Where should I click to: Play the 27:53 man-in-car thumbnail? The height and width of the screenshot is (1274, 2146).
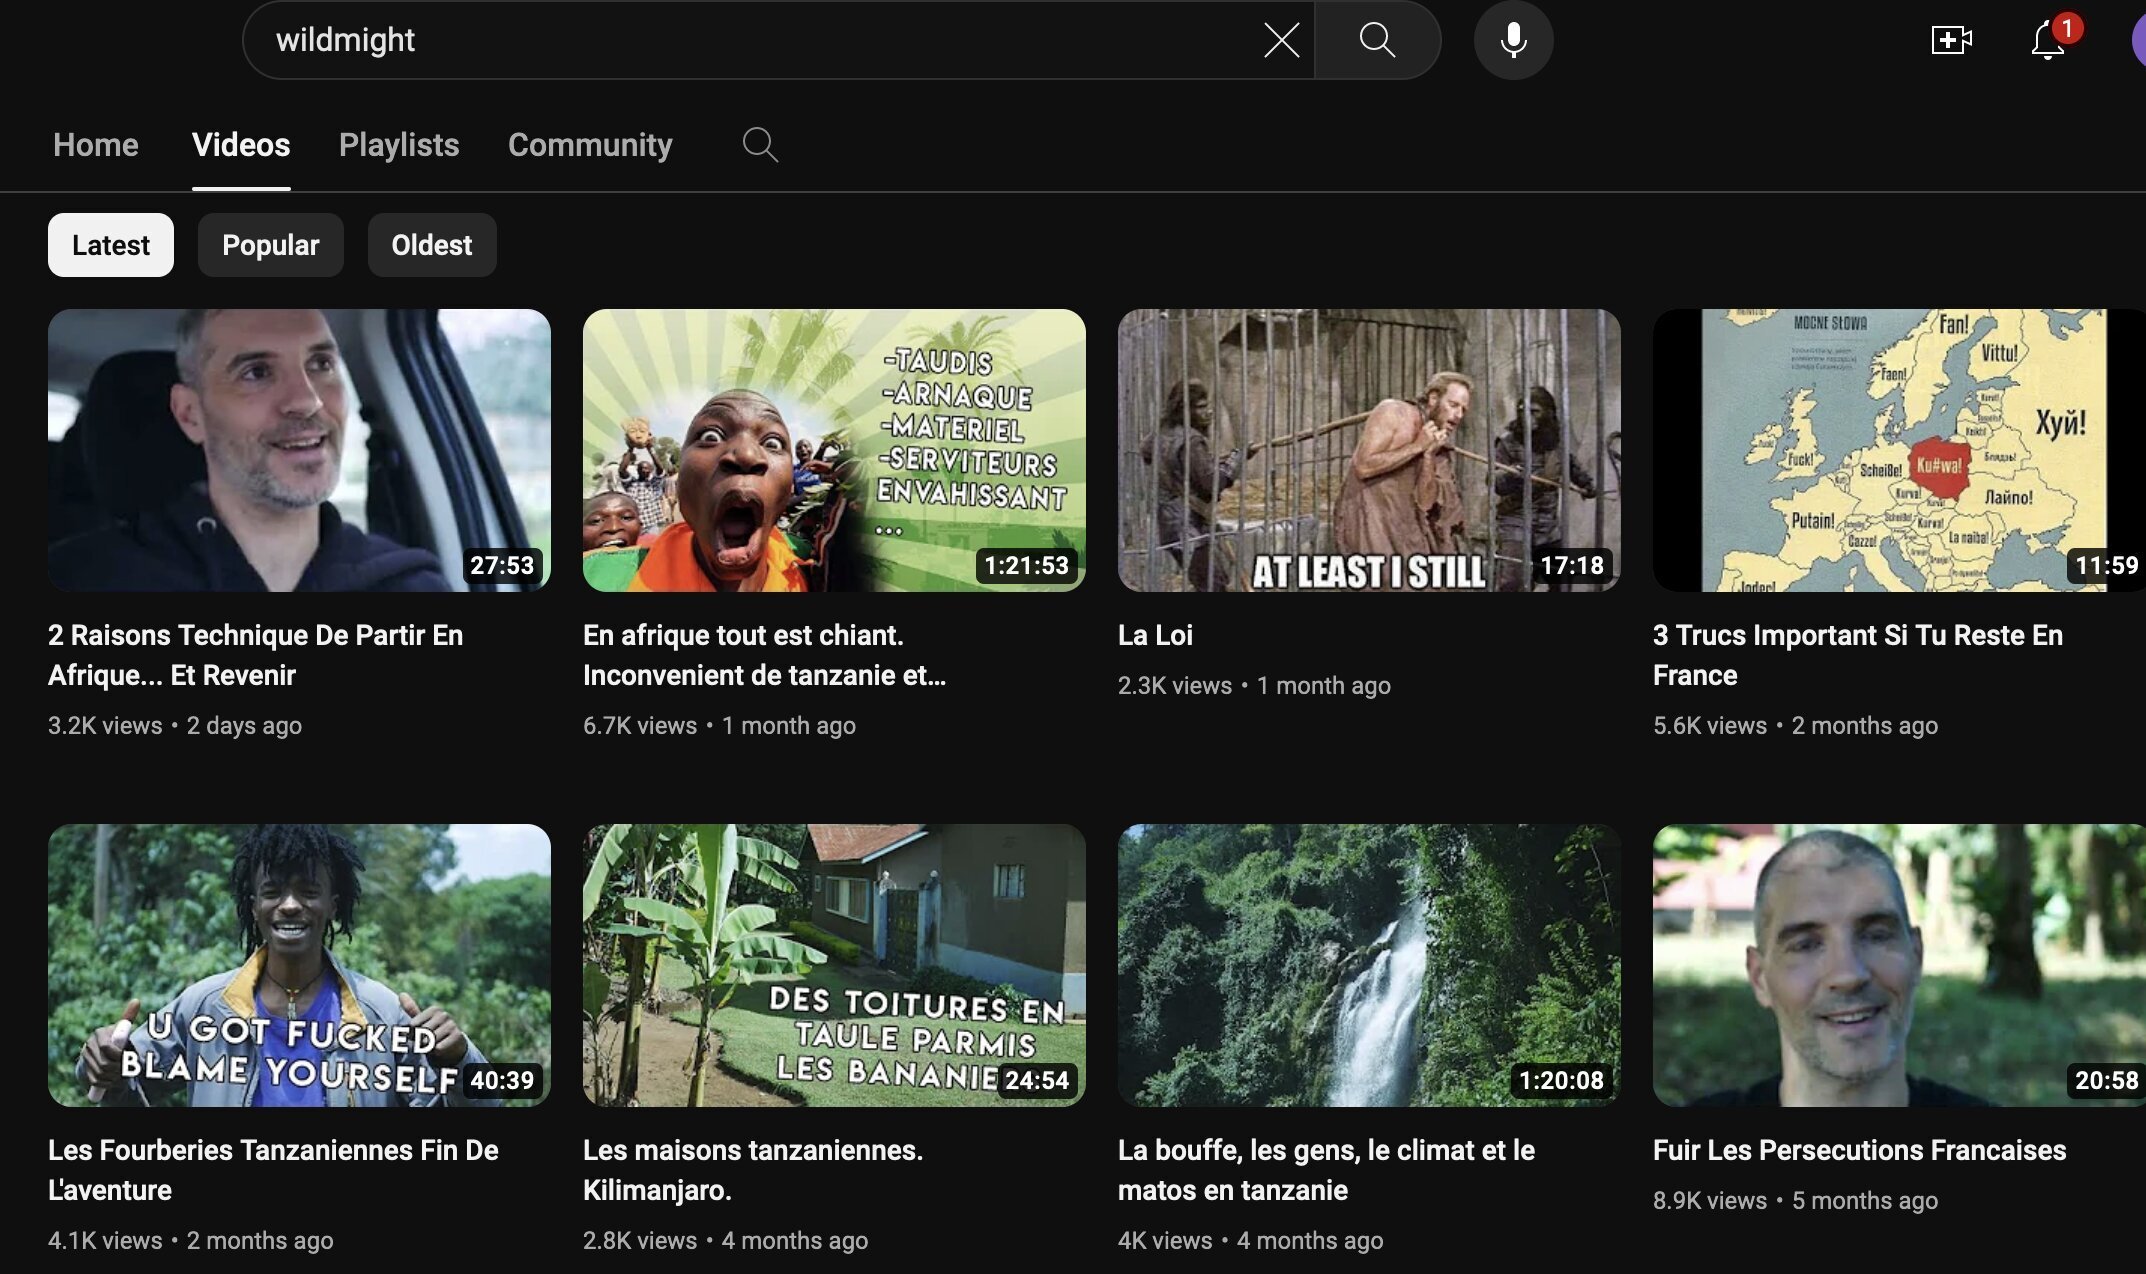pos(299,450)
